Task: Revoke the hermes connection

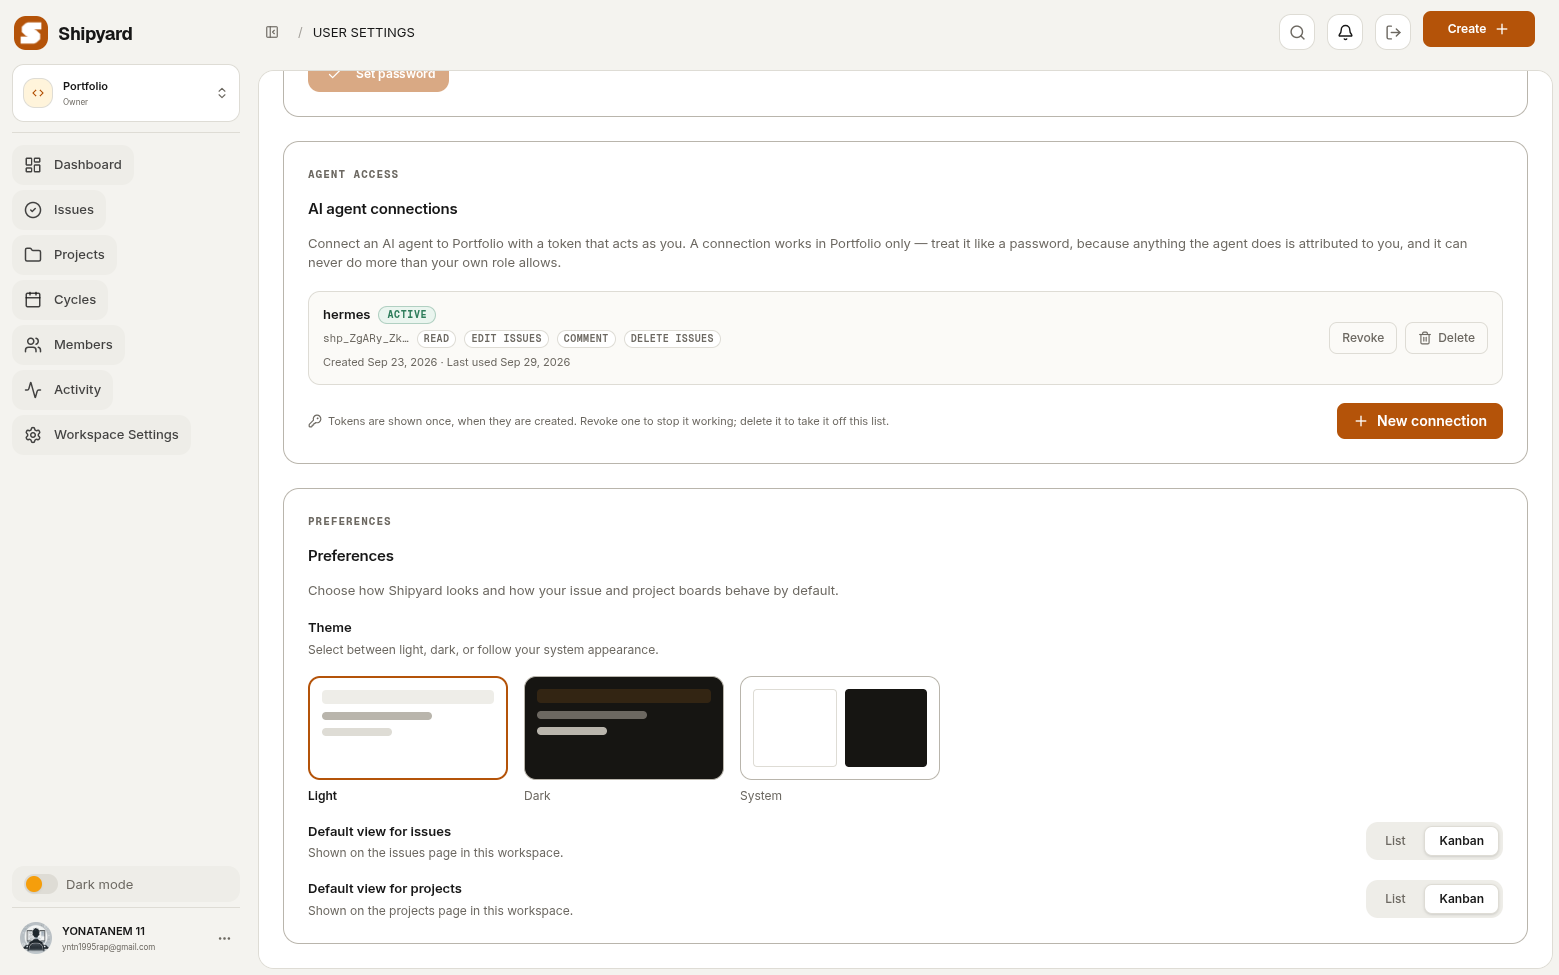Action: tap(1363, 338)
